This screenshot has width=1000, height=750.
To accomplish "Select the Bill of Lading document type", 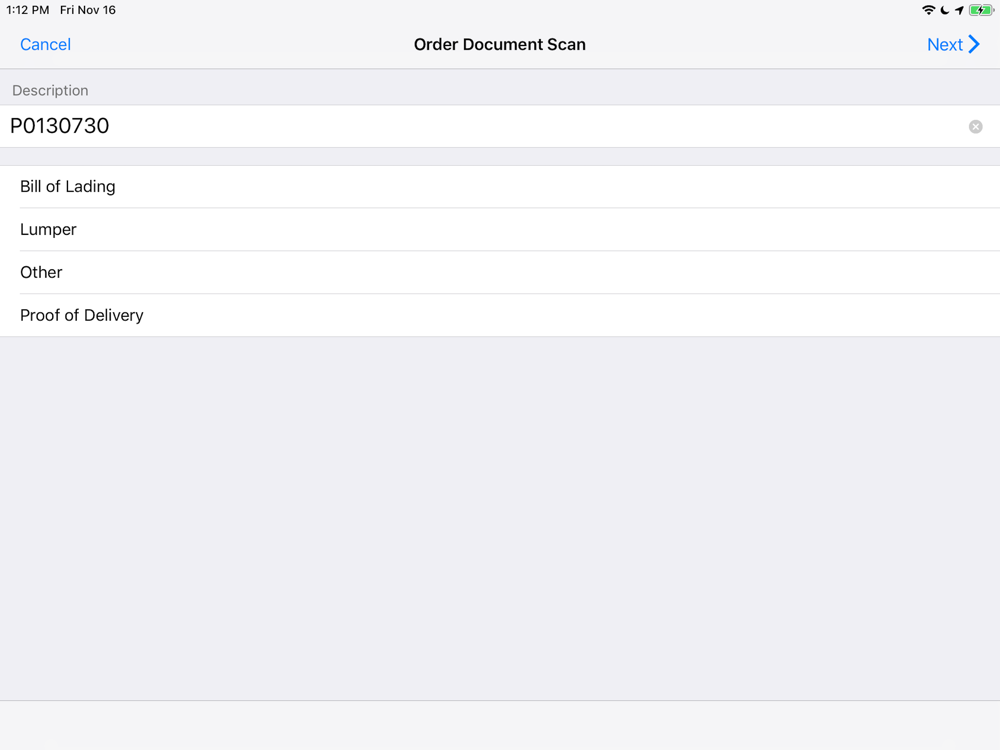I will click(500, 187).
